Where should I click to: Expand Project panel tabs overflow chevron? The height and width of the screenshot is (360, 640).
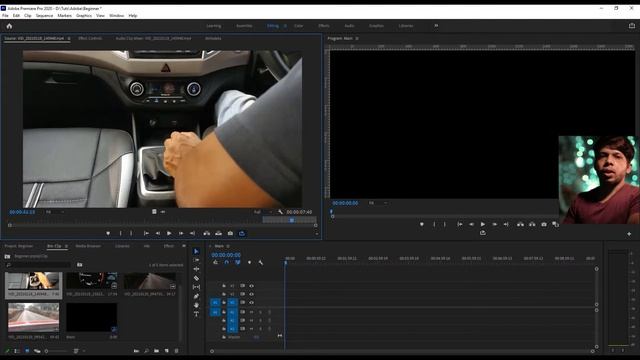tap(184, 246)
